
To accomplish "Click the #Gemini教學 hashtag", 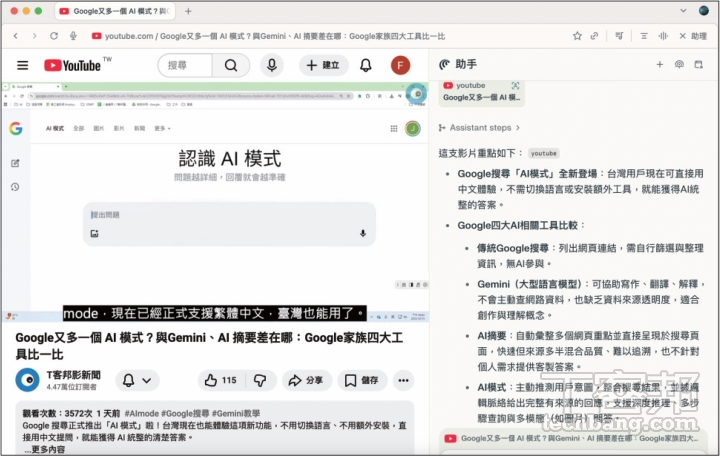I will coord(236,413).
